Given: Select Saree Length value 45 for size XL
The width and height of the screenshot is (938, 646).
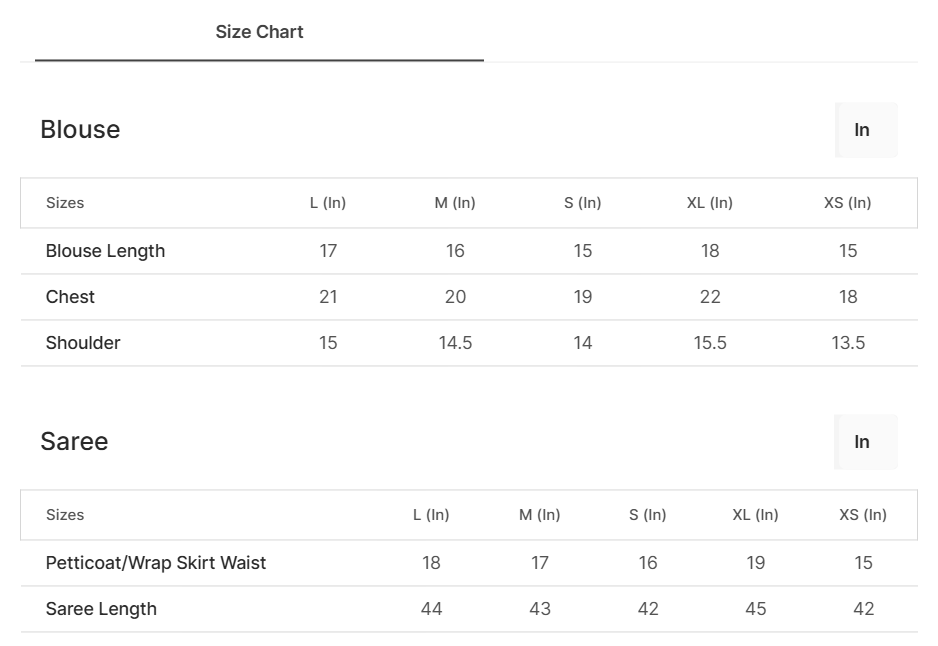Looking at the screenshot, I should tap(756, 609).
